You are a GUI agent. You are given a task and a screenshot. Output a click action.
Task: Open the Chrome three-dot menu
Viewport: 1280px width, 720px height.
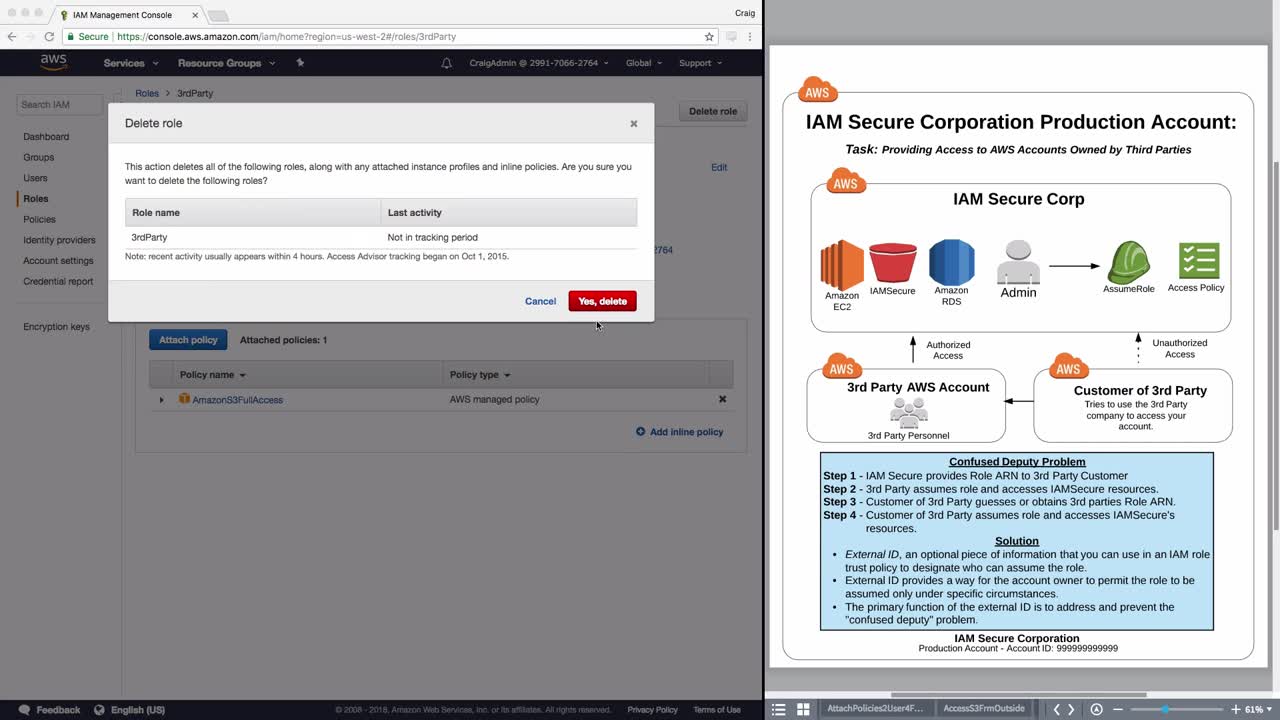point(750,37)
